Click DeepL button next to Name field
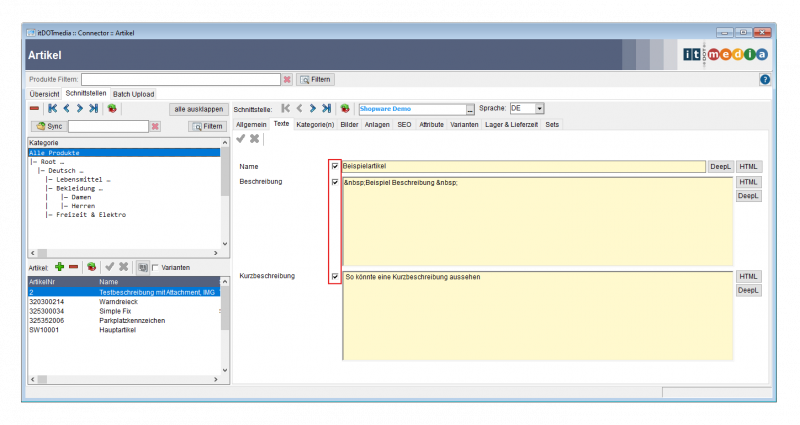 click(x=720, y=167)
